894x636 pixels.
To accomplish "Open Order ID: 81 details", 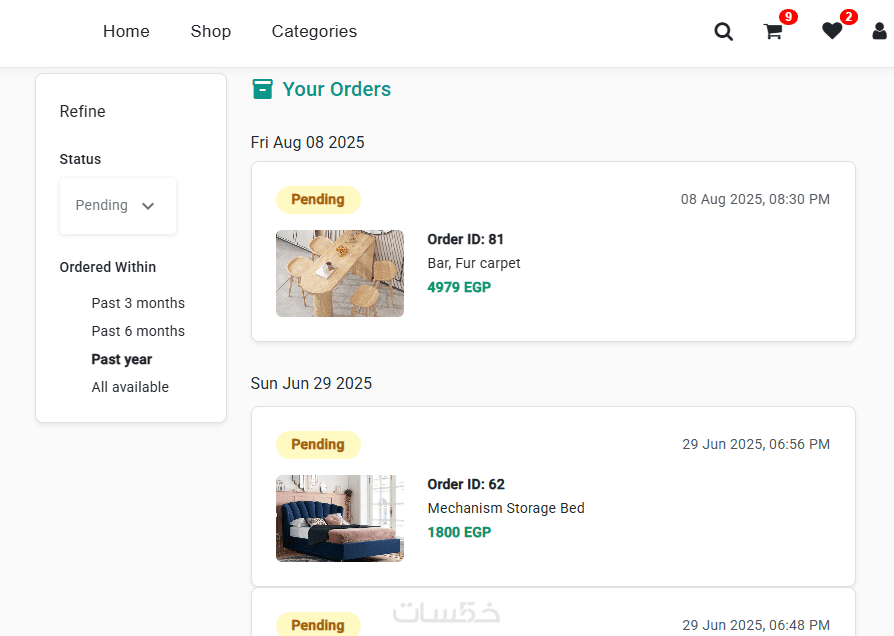I will tap(466, 239).
